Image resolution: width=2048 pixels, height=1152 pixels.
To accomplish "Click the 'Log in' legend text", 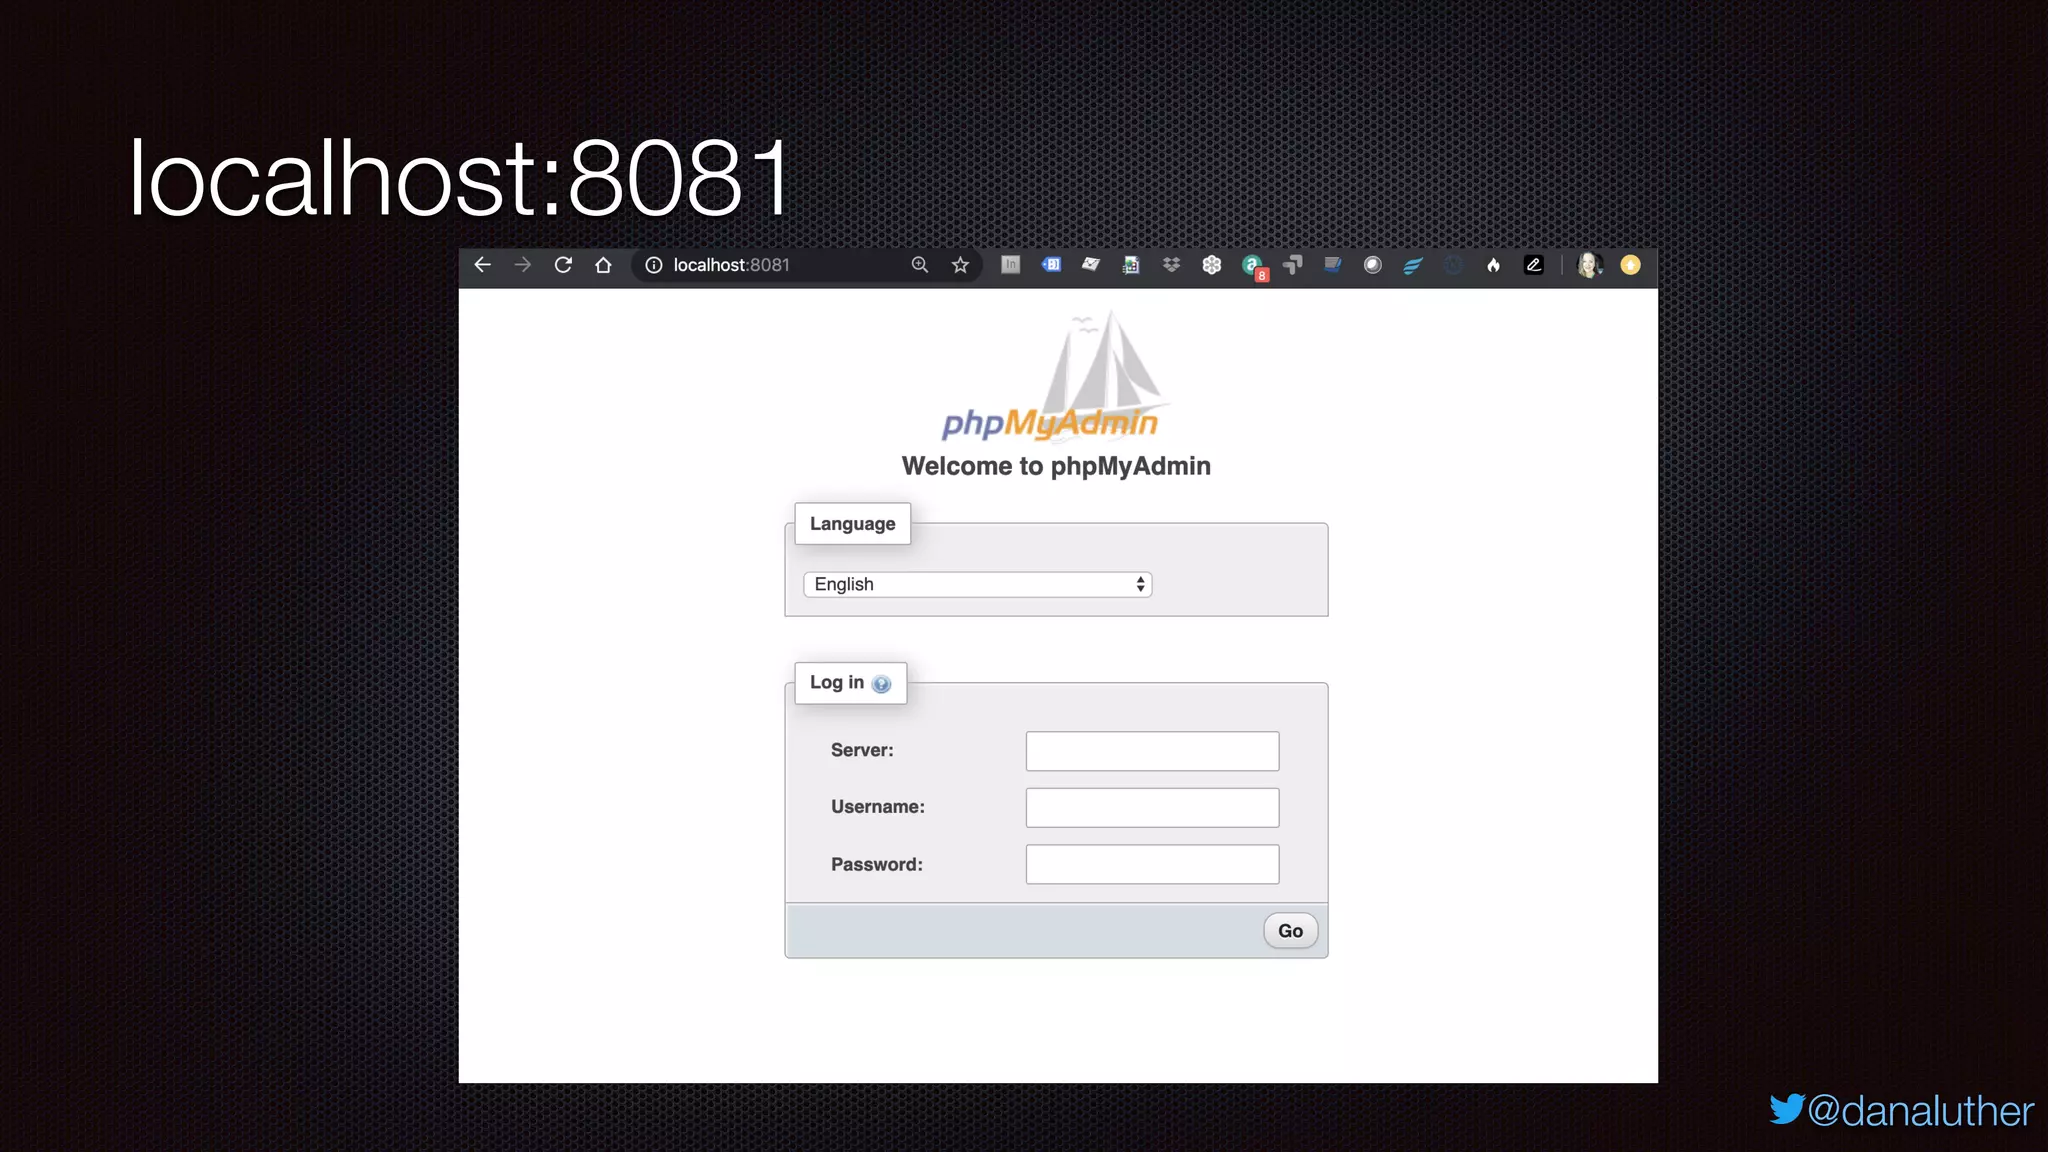I will [837, 682].
